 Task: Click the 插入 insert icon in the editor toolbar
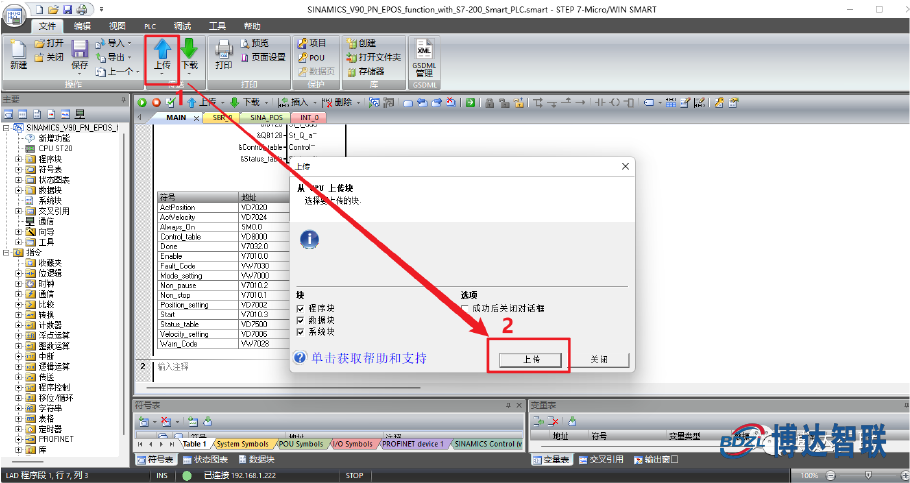pyautogui.click(x=283, y=102)
